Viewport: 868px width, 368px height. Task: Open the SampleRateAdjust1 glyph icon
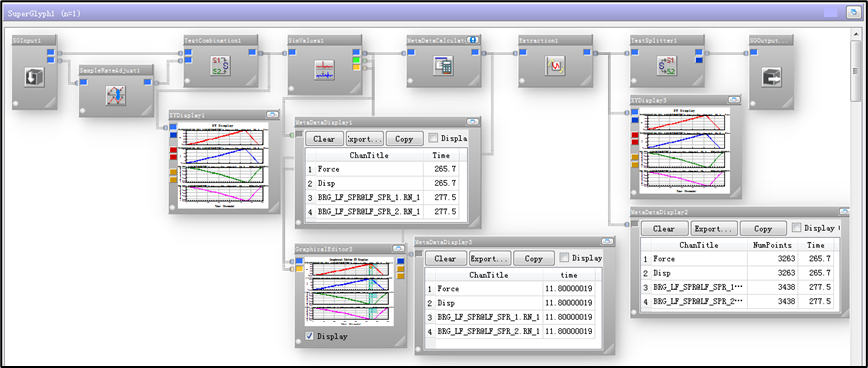point(116,95)
